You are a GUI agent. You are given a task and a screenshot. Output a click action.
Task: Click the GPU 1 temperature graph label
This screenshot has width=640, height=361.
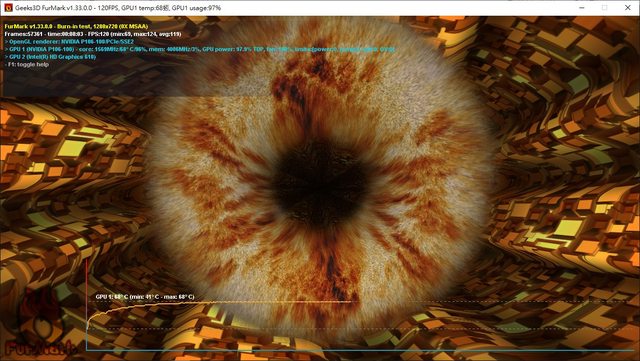(145, 297)
